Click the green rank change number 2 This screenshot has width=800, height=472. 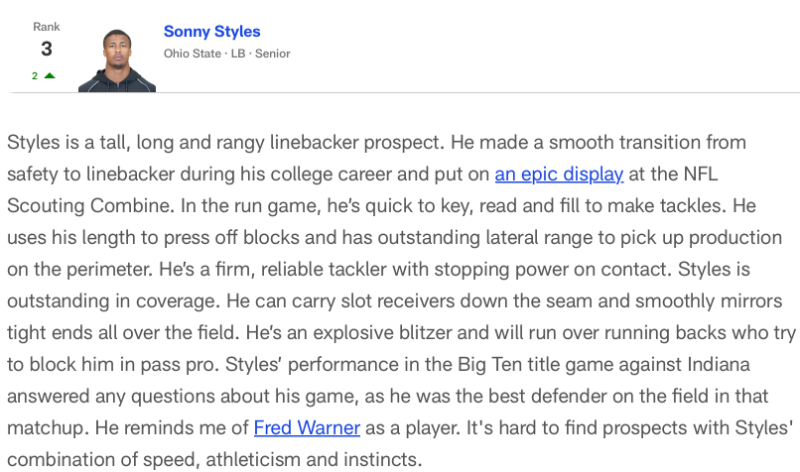[x=34, y=76]
